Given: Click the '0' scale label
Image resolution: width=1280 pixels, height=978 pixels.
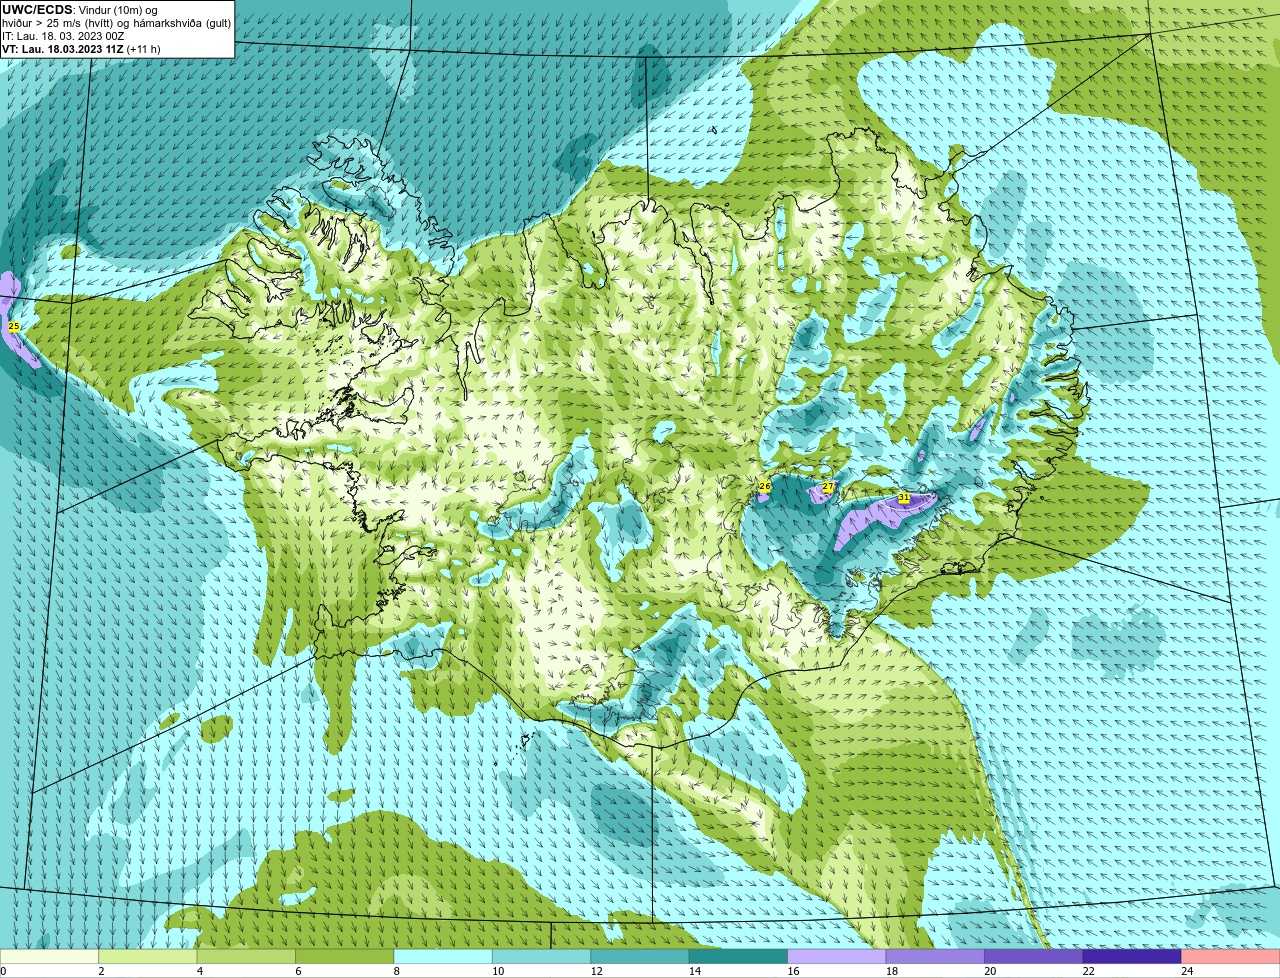Looking at the screenshot, I should click(x=3, y=971).
